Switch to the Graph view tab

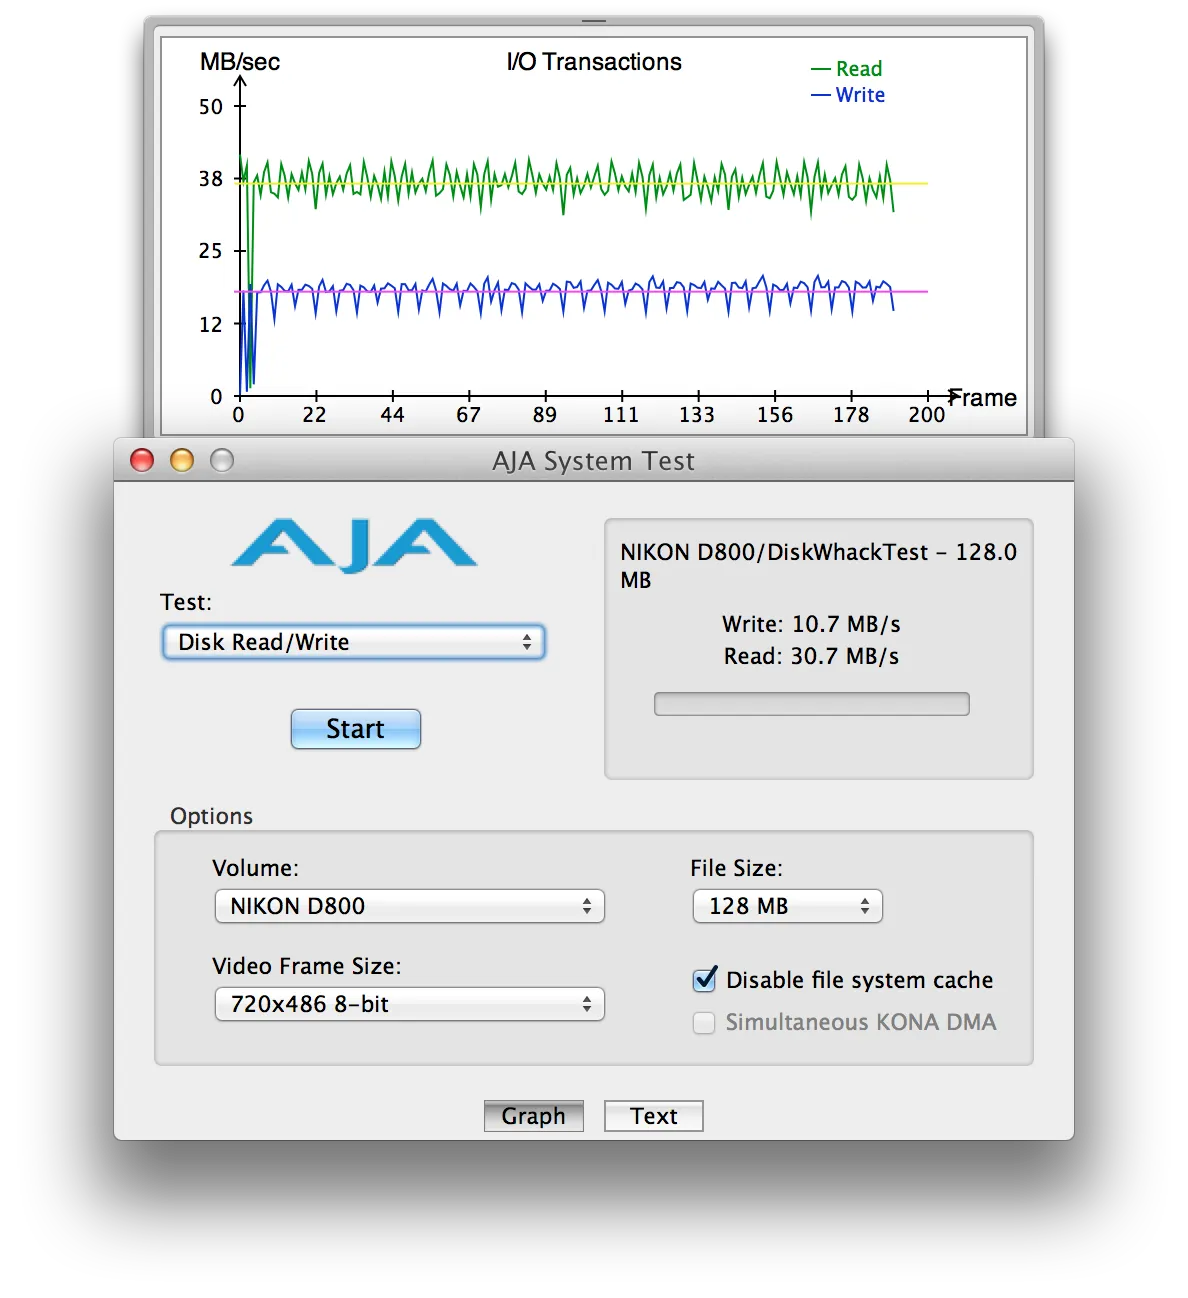(533, 1116)
